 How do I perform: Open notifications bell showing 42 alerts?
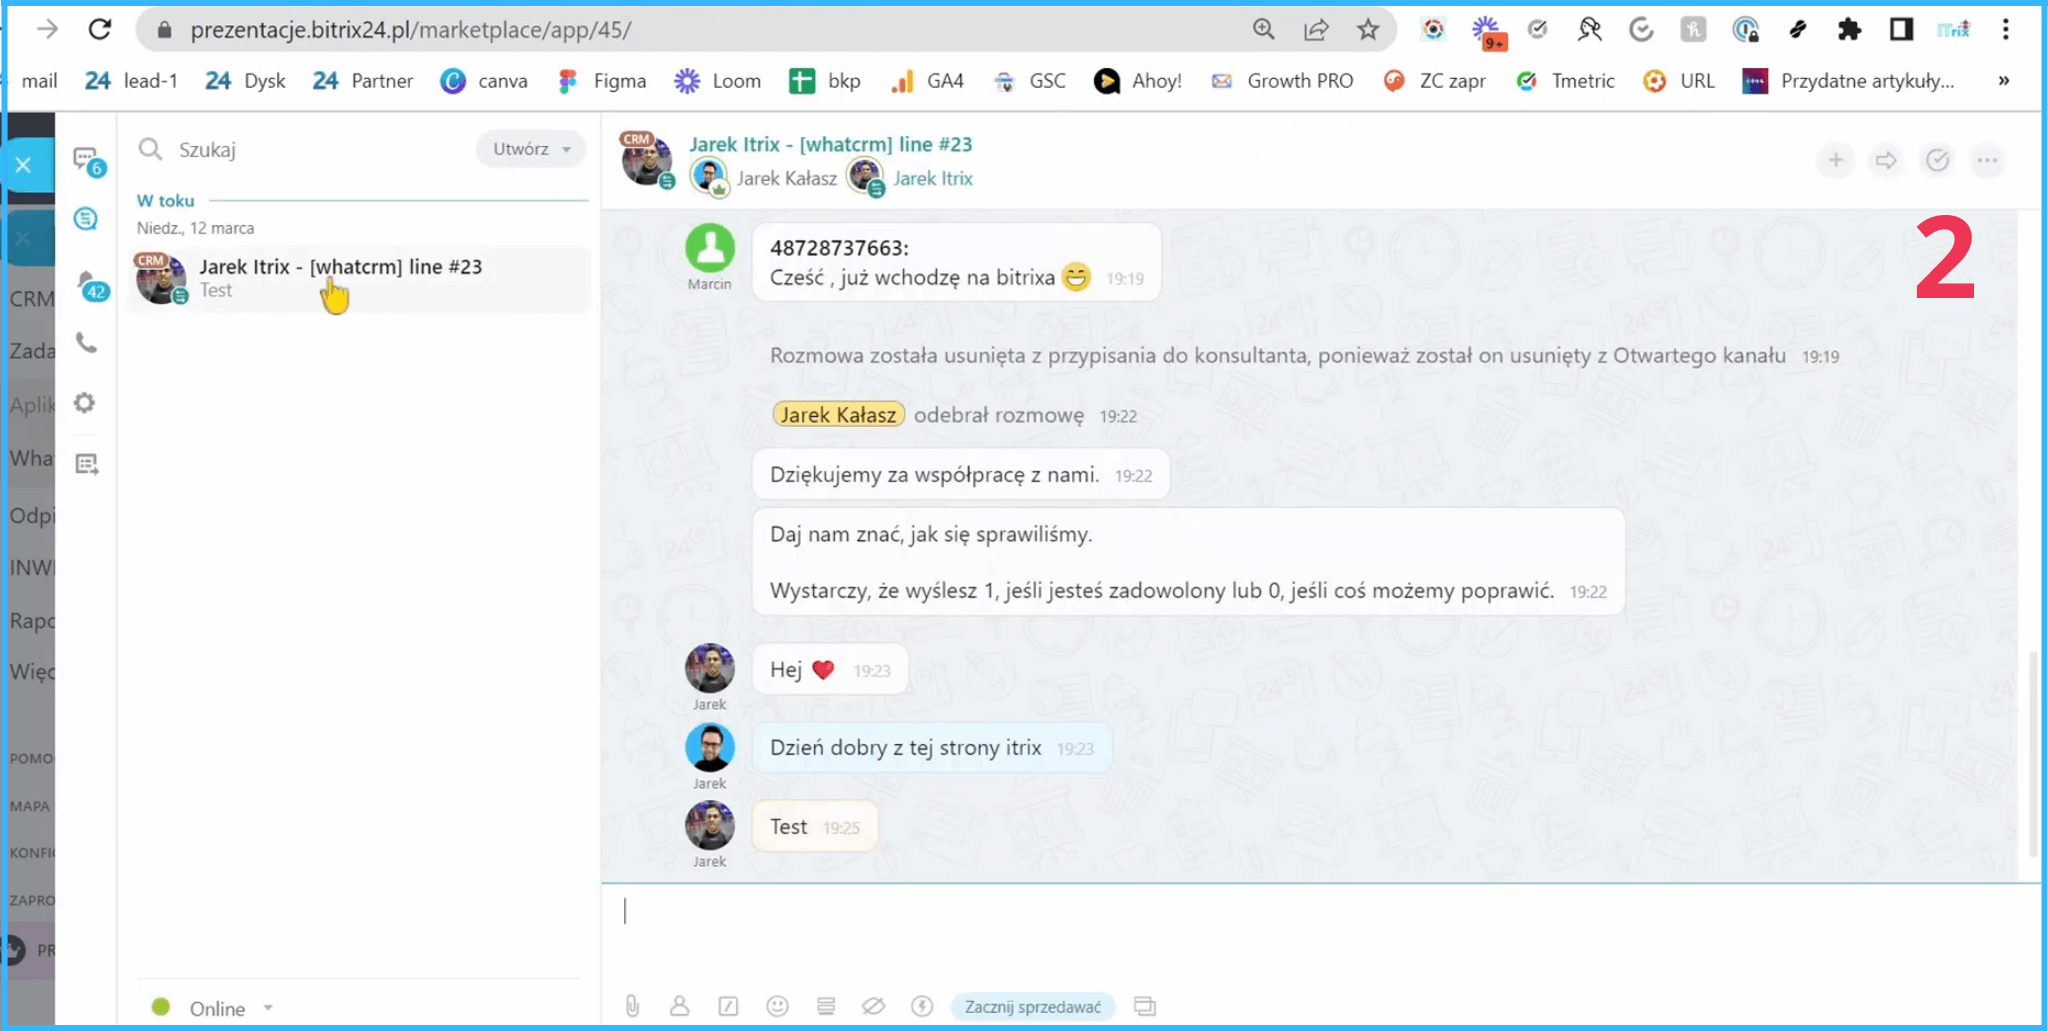coord(86,283)
